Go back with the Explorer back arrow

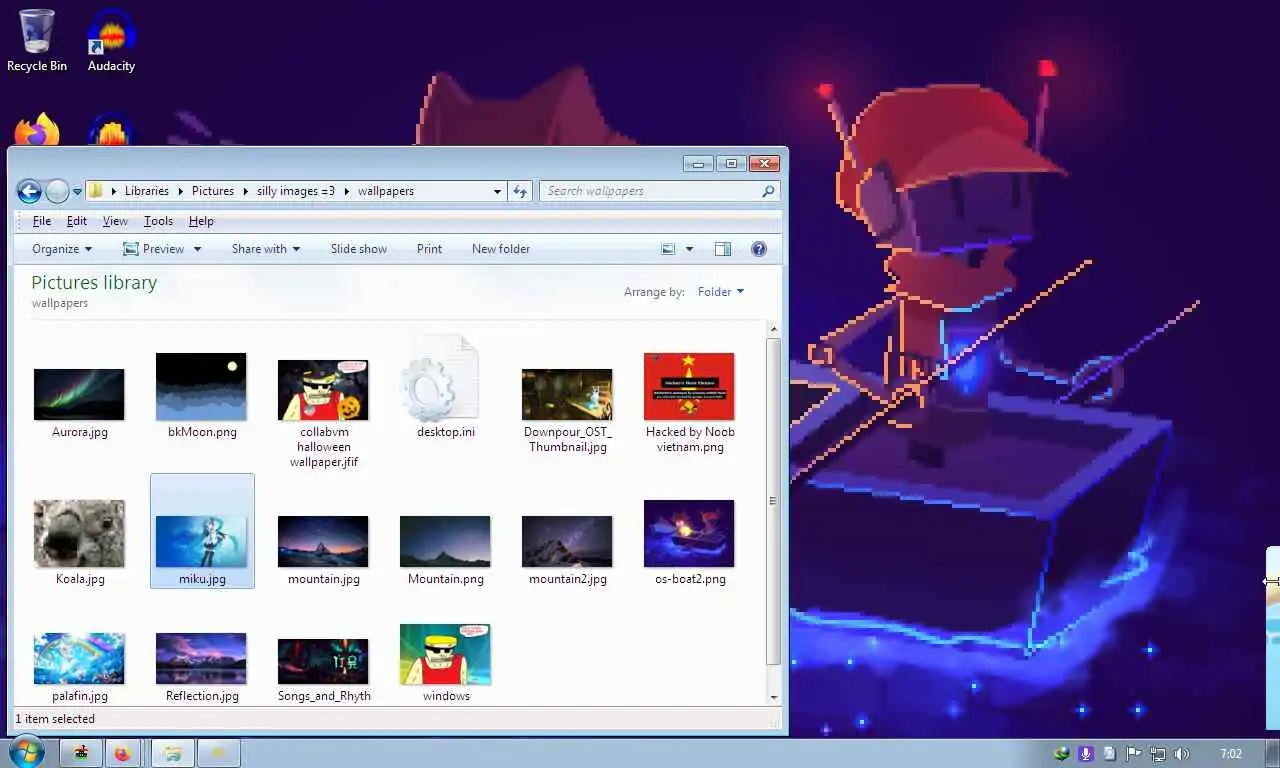(29, 191)
